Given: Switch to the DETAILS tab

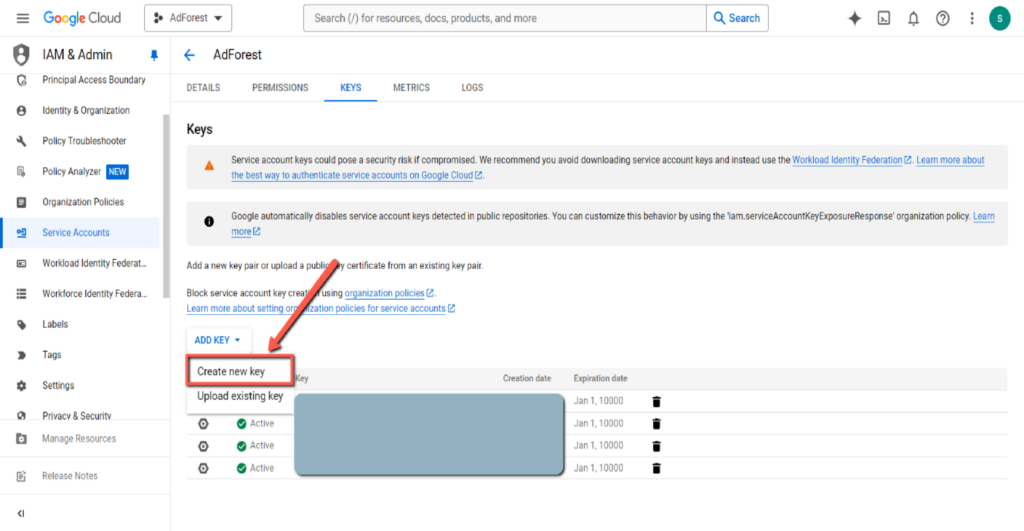Looking at the screenshot, I should 203,88.
